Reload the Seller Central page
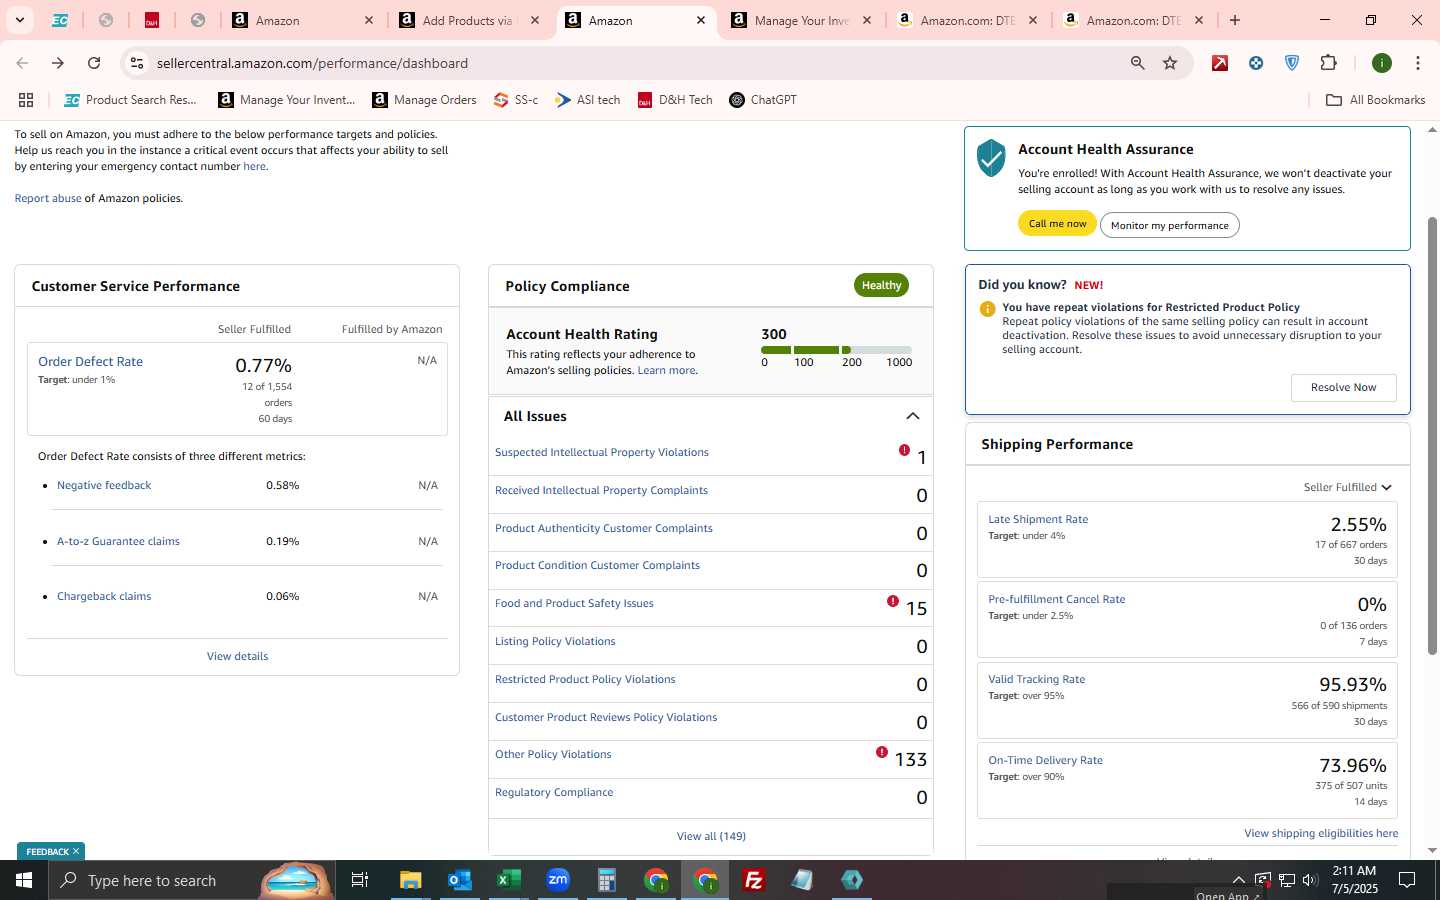The image size is (1440, 900). (94, 63)
